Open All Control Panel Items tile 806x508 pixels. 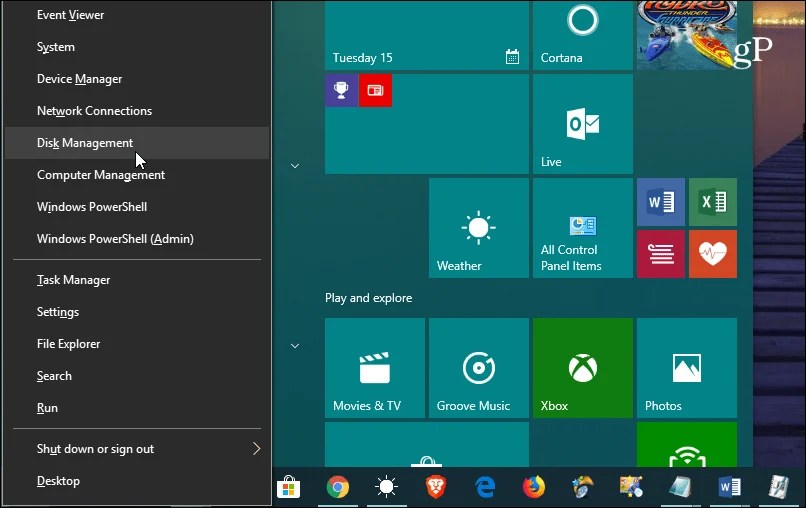pos(583,228)
